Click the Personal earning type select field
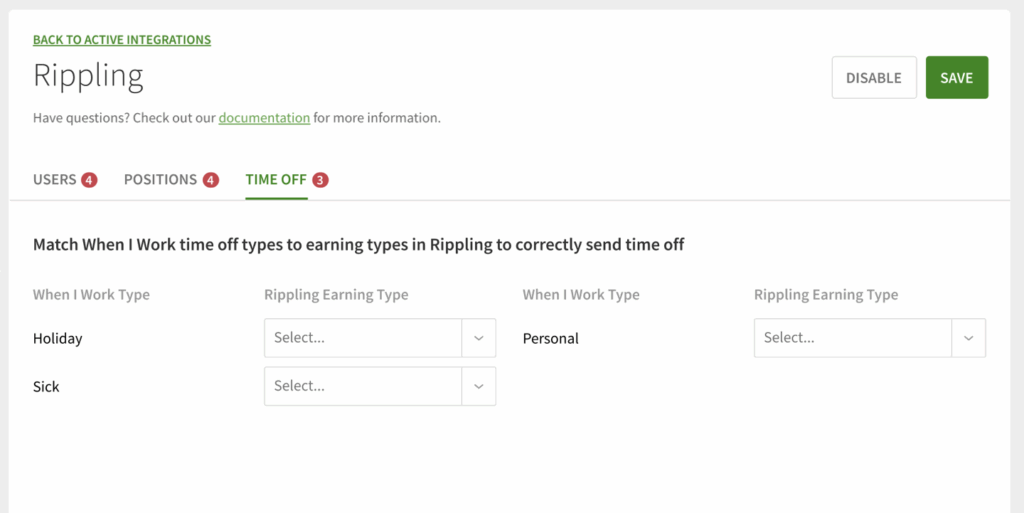 tap(852, 338)
